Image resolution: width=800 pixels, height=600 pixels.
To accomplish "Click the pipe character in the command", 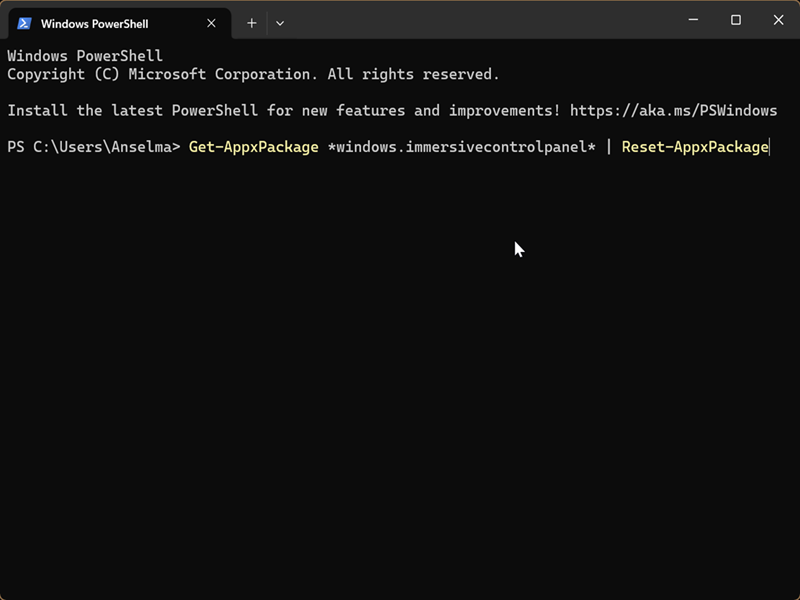I will point(608,147).
